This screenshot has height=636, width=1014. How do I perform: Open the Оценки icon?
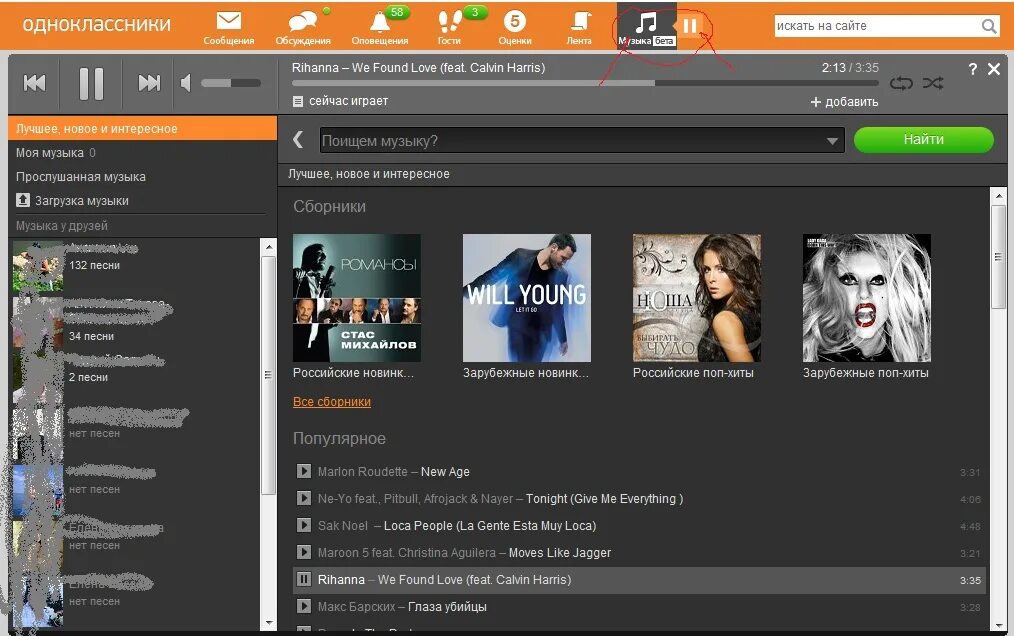pos(515,21)
